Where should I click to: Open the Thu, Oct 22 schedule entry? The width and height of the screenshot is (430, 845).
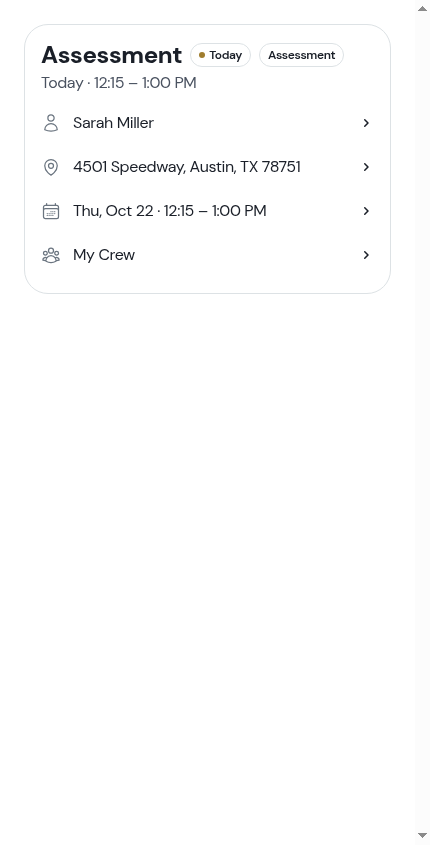(207, 211)
